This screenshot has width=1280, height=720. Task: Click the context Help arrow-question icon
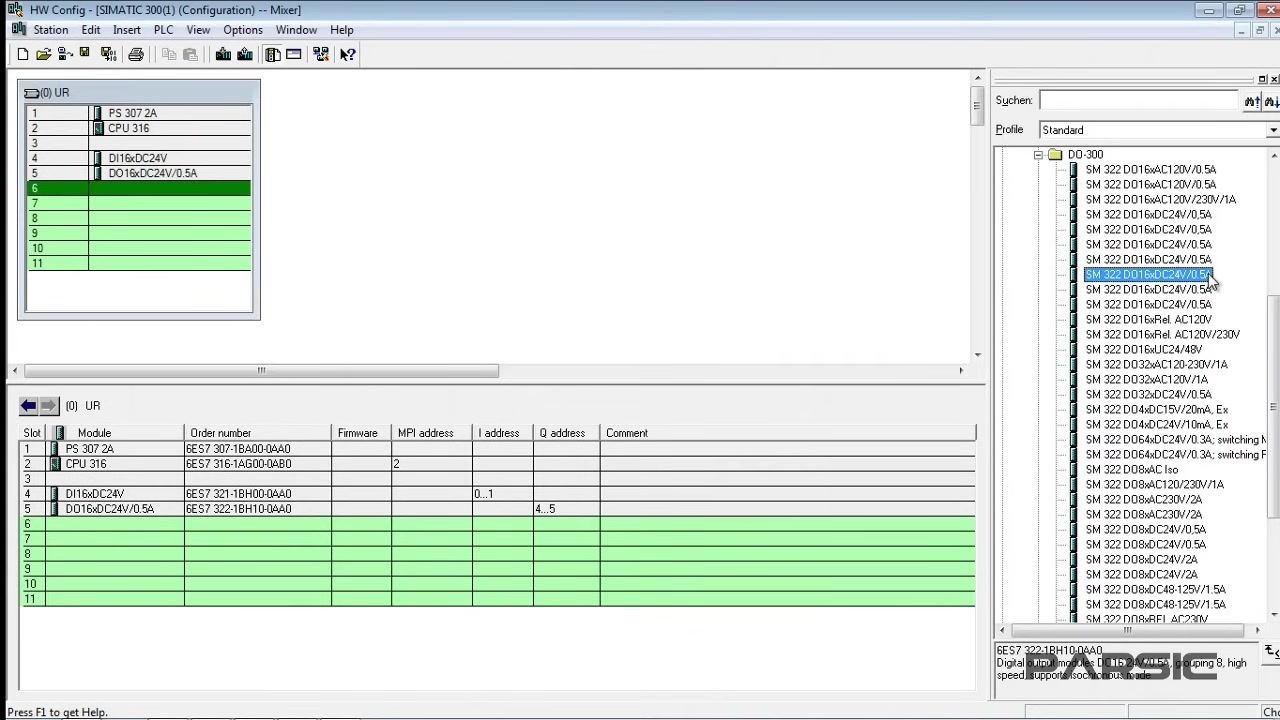pos(347,55)
